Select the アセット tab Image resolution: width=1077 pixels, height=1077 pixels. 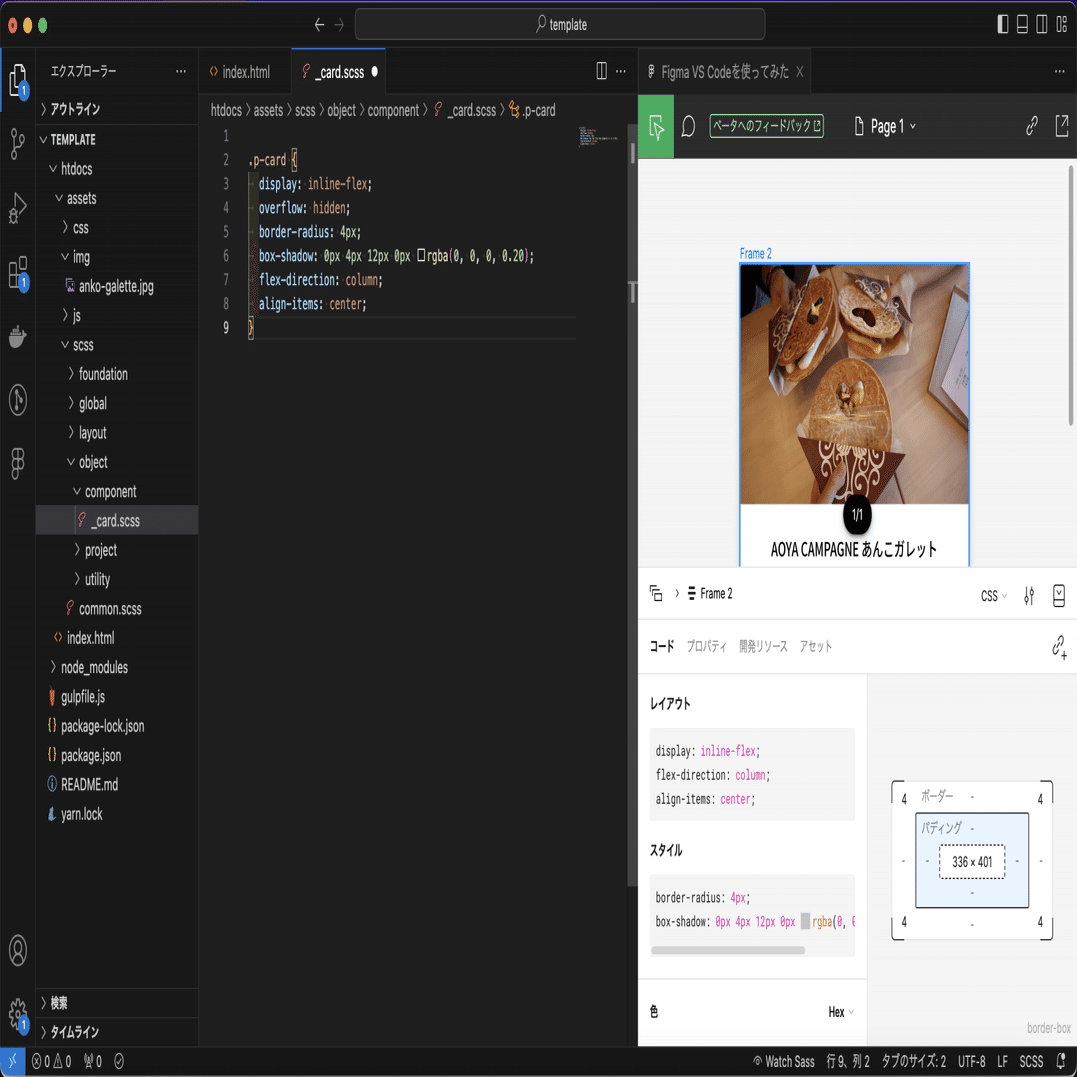[x=815, y=646]
